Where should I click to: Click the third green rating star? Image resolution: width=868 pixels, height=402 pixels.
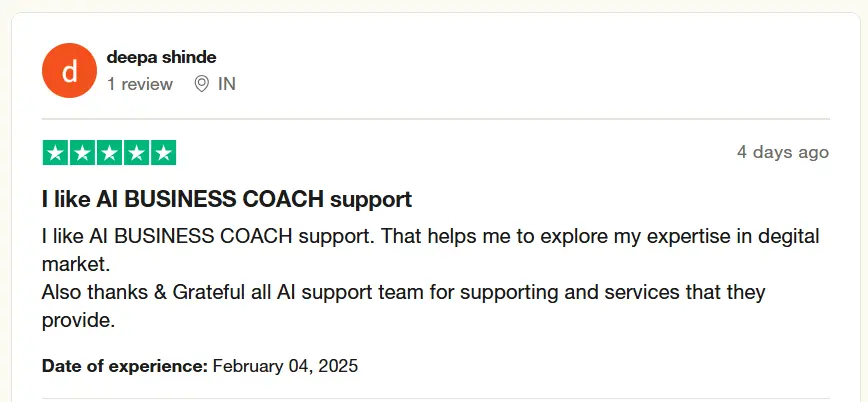(109, 153)
